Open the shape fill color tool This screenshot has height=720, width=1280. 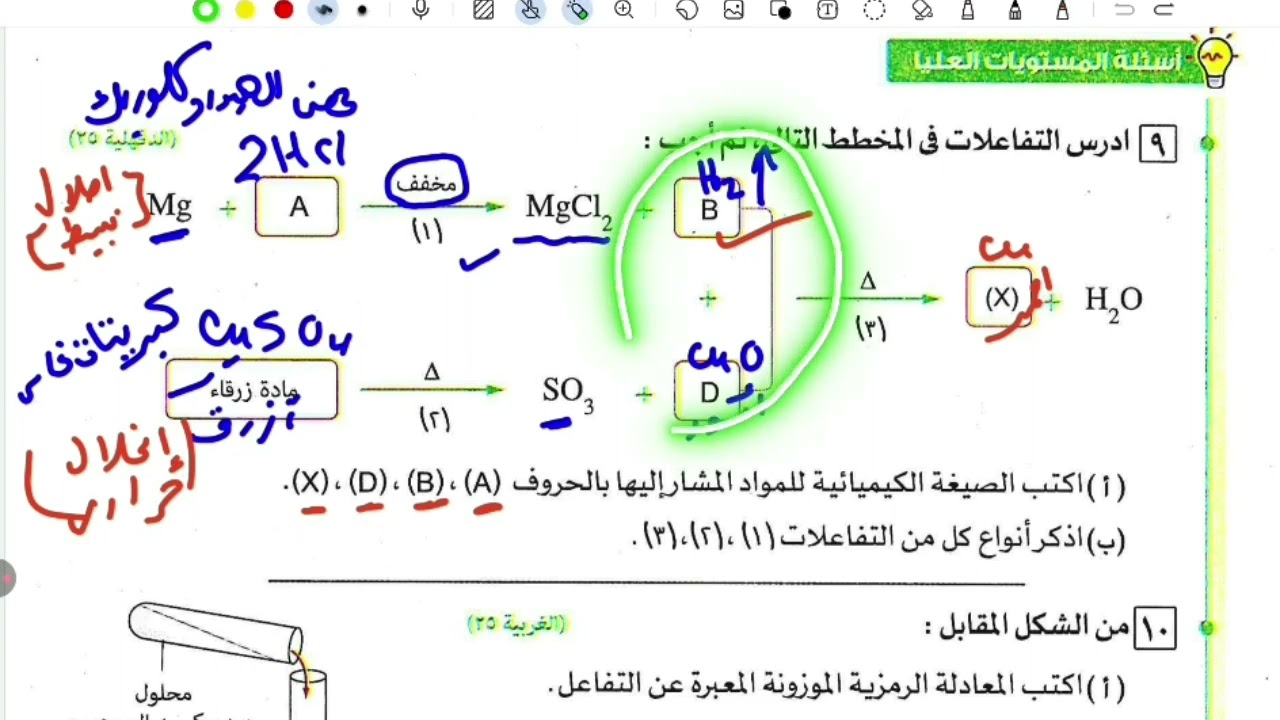pyautogui.click(x=781, y=10)
